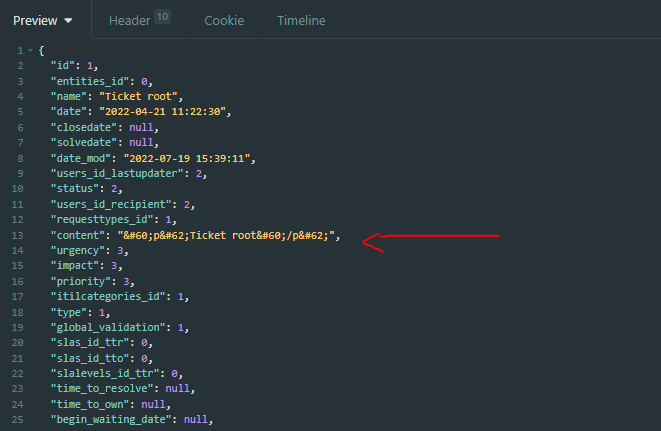661x431 pixels.
Task: Select the "closedate" key
Action: [84, 127]
